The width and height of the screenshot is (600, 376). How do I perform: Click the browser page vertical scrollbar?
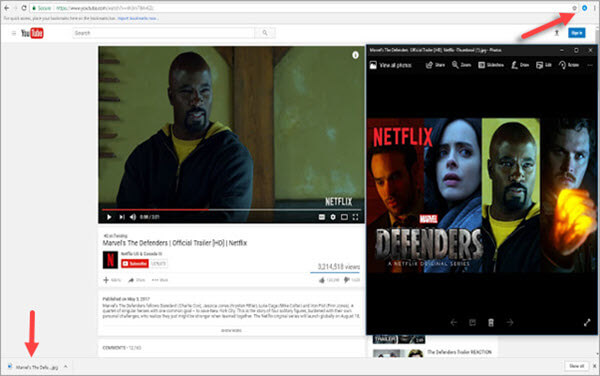(x=597, y=191)
